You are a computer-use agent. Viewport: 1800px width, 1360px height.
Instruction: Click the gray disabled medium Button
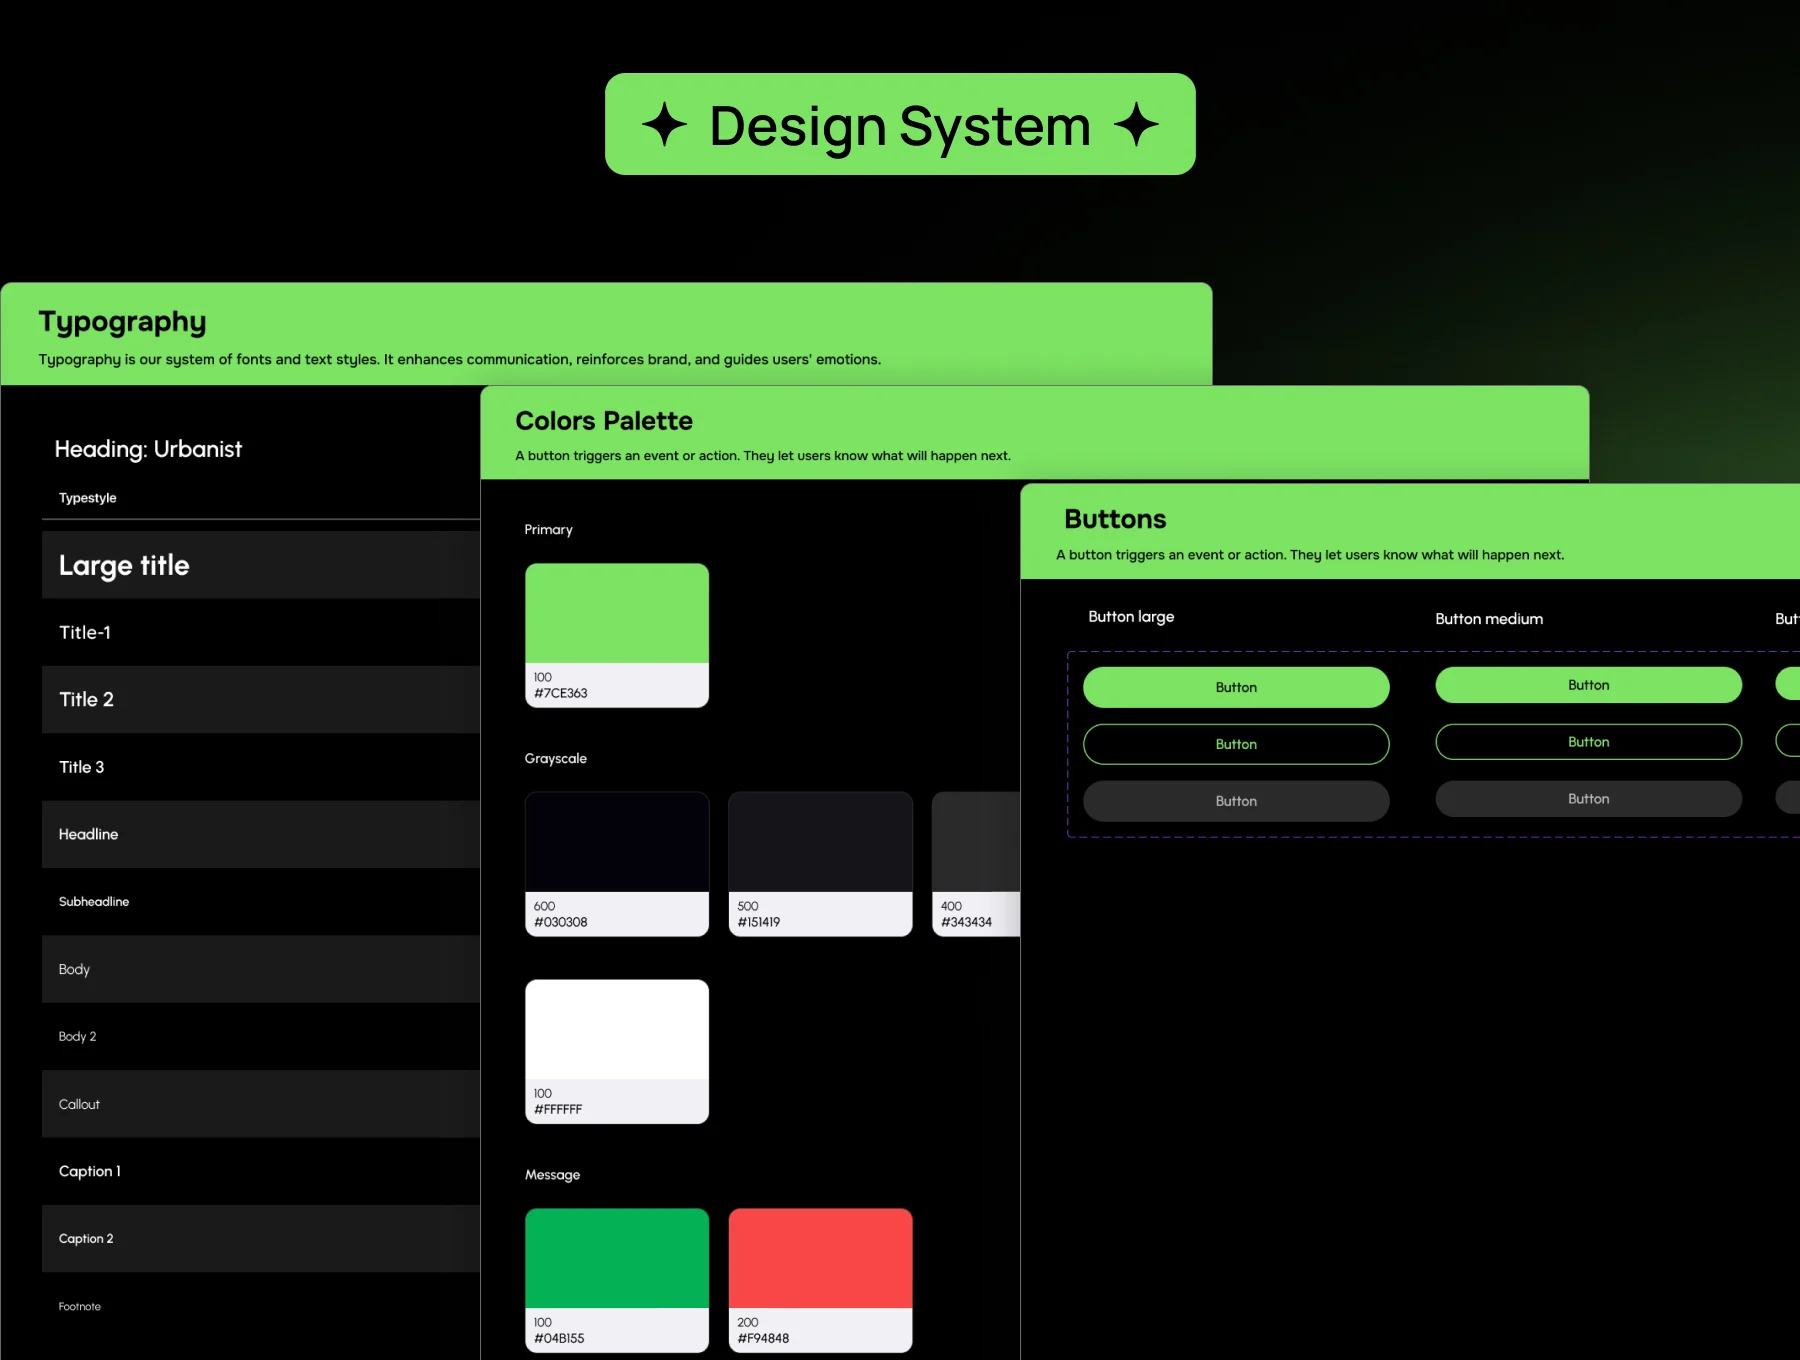(1588, 799)
